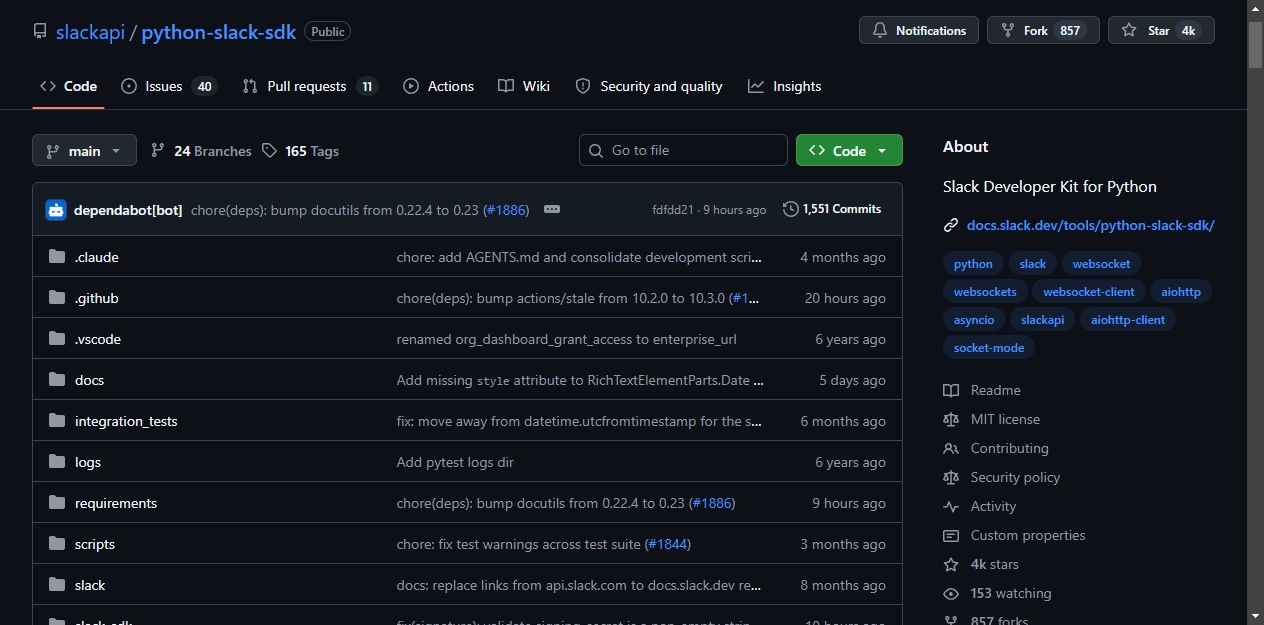View 24 Branches

coord(201,151)
